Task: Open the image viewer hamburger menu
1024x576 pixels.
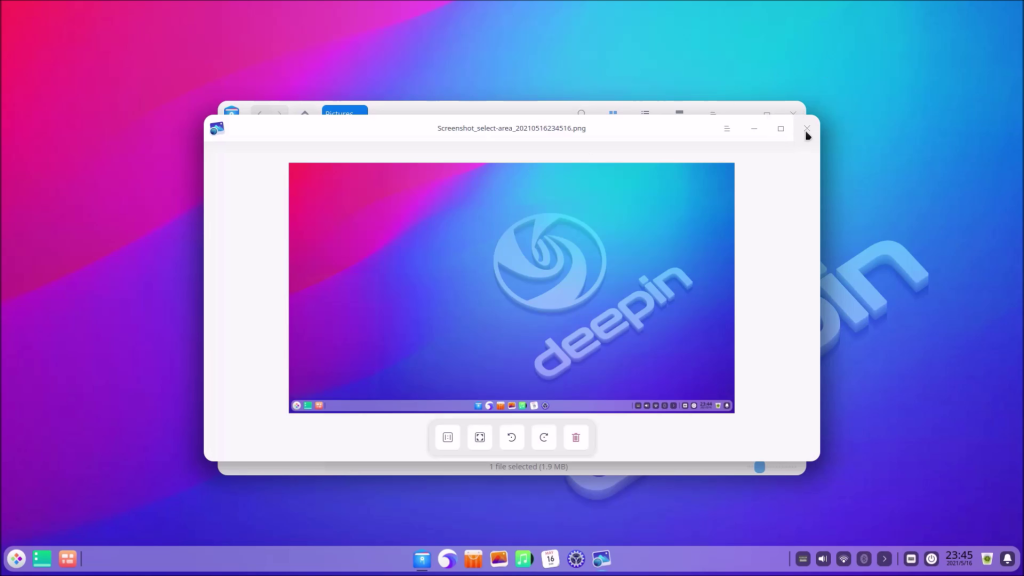Action: 727,128
